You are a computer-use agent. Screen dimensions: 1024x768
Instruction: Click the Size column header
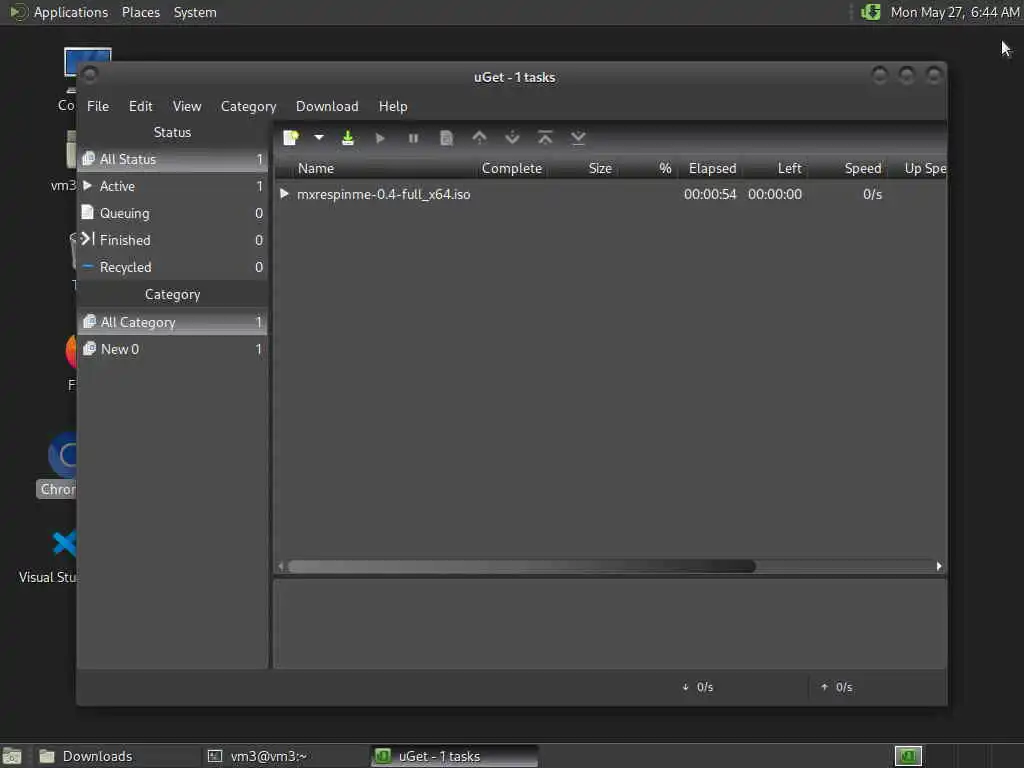tap(600, 168)
